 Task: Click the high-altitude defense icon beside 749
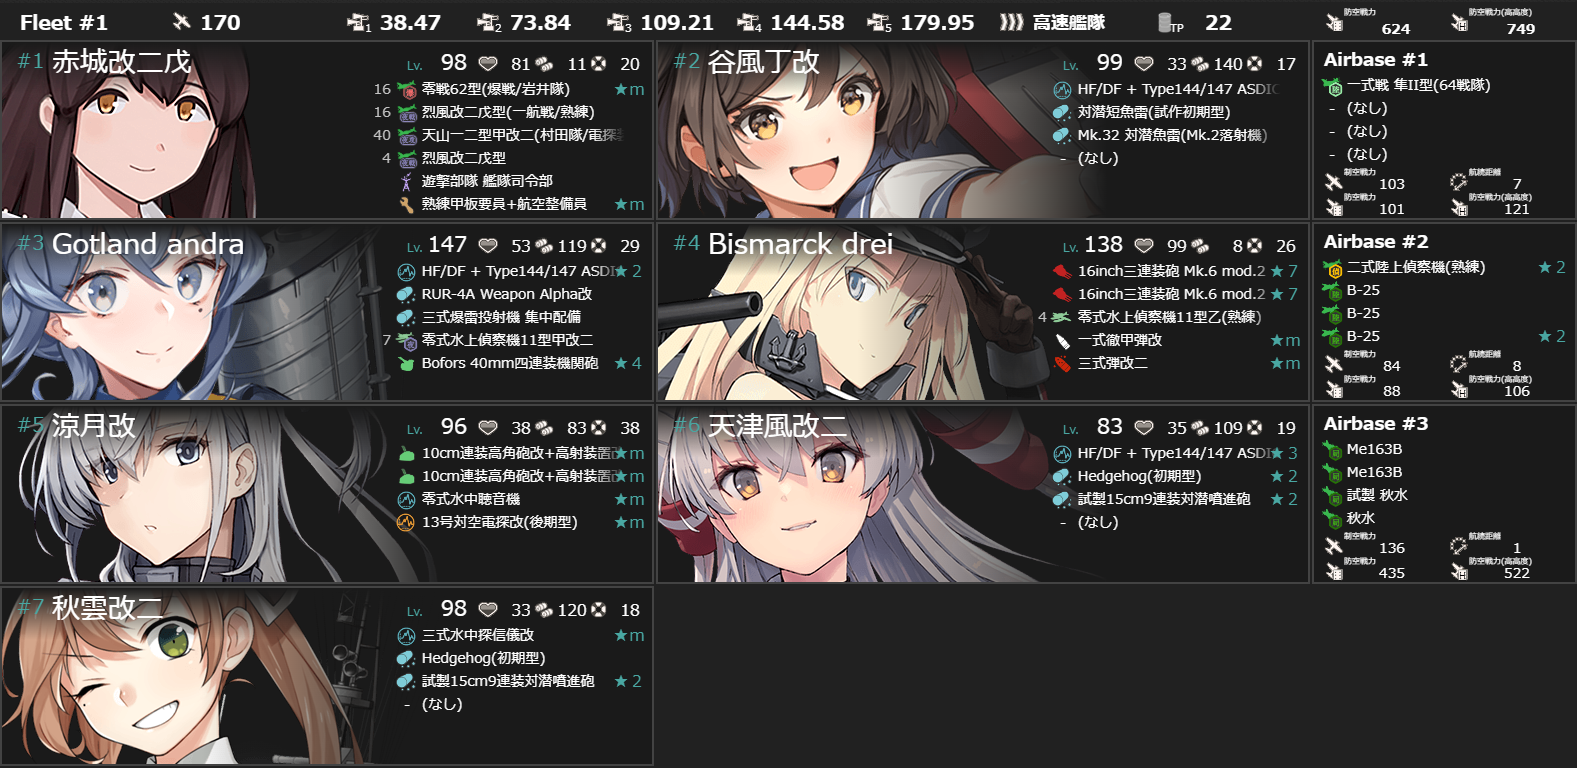click(x=1459, y=21)
